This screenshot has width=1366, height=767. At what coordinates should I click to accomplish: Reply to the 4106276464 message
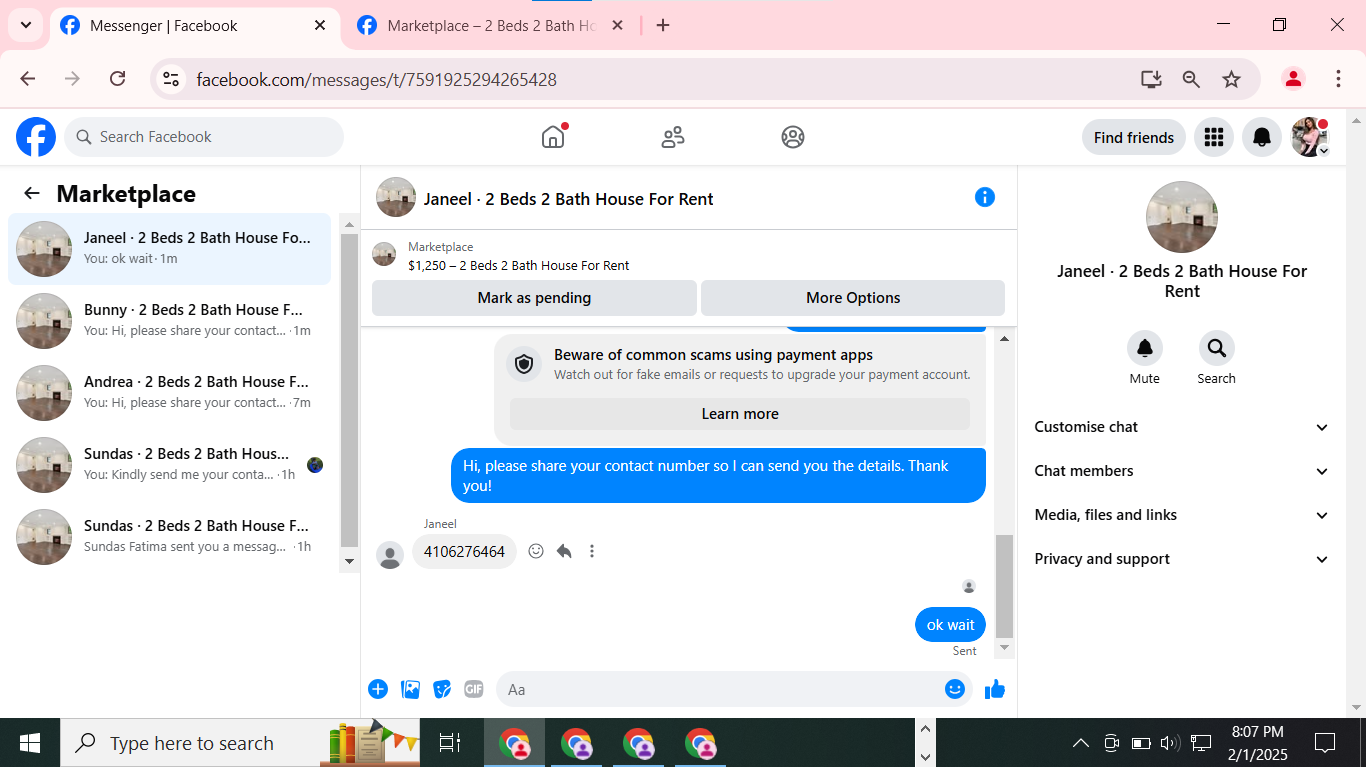pyautogui.click(x=564, y=551)
